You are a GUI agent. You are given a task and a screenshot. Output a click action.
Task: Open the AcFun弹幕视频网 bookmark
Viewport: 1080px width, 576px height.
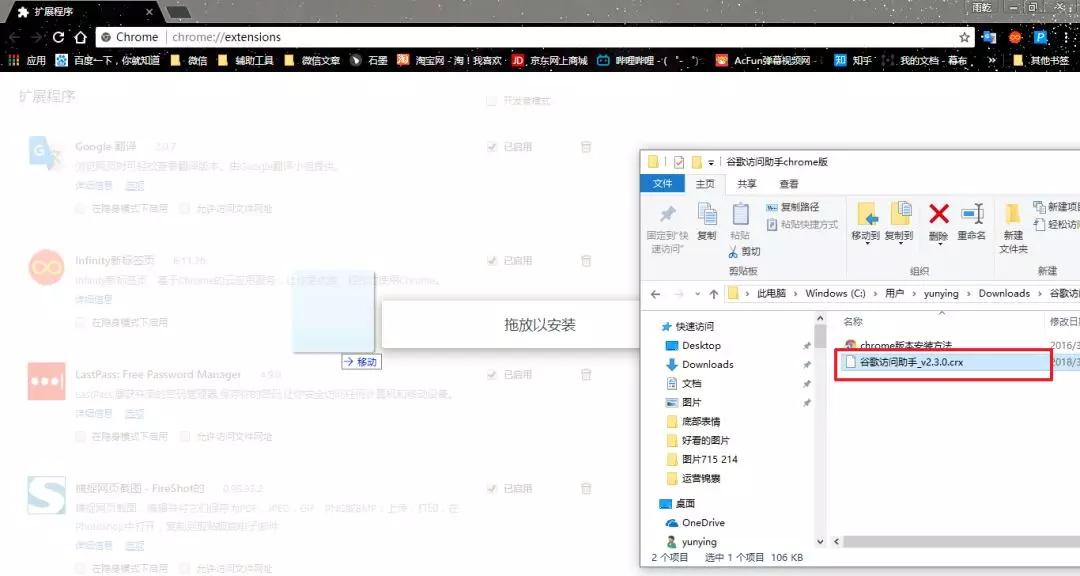tap(766, 61)
